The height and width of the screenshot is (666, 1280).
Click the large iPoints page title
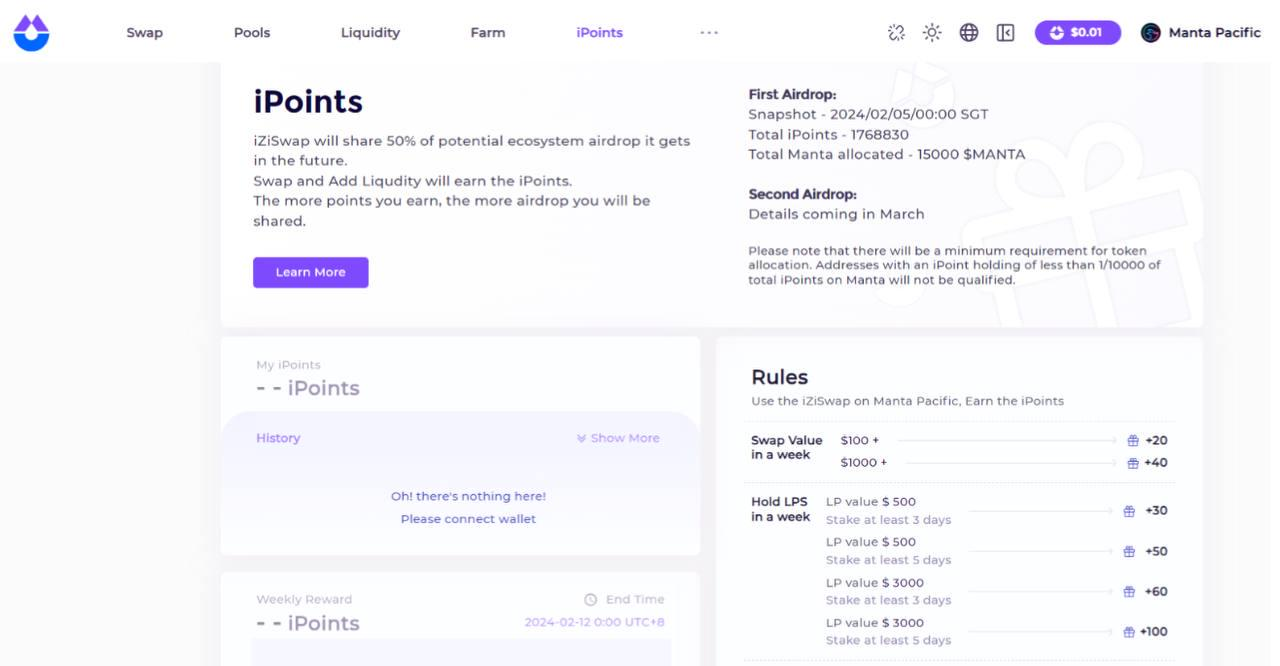pos(308,101)
